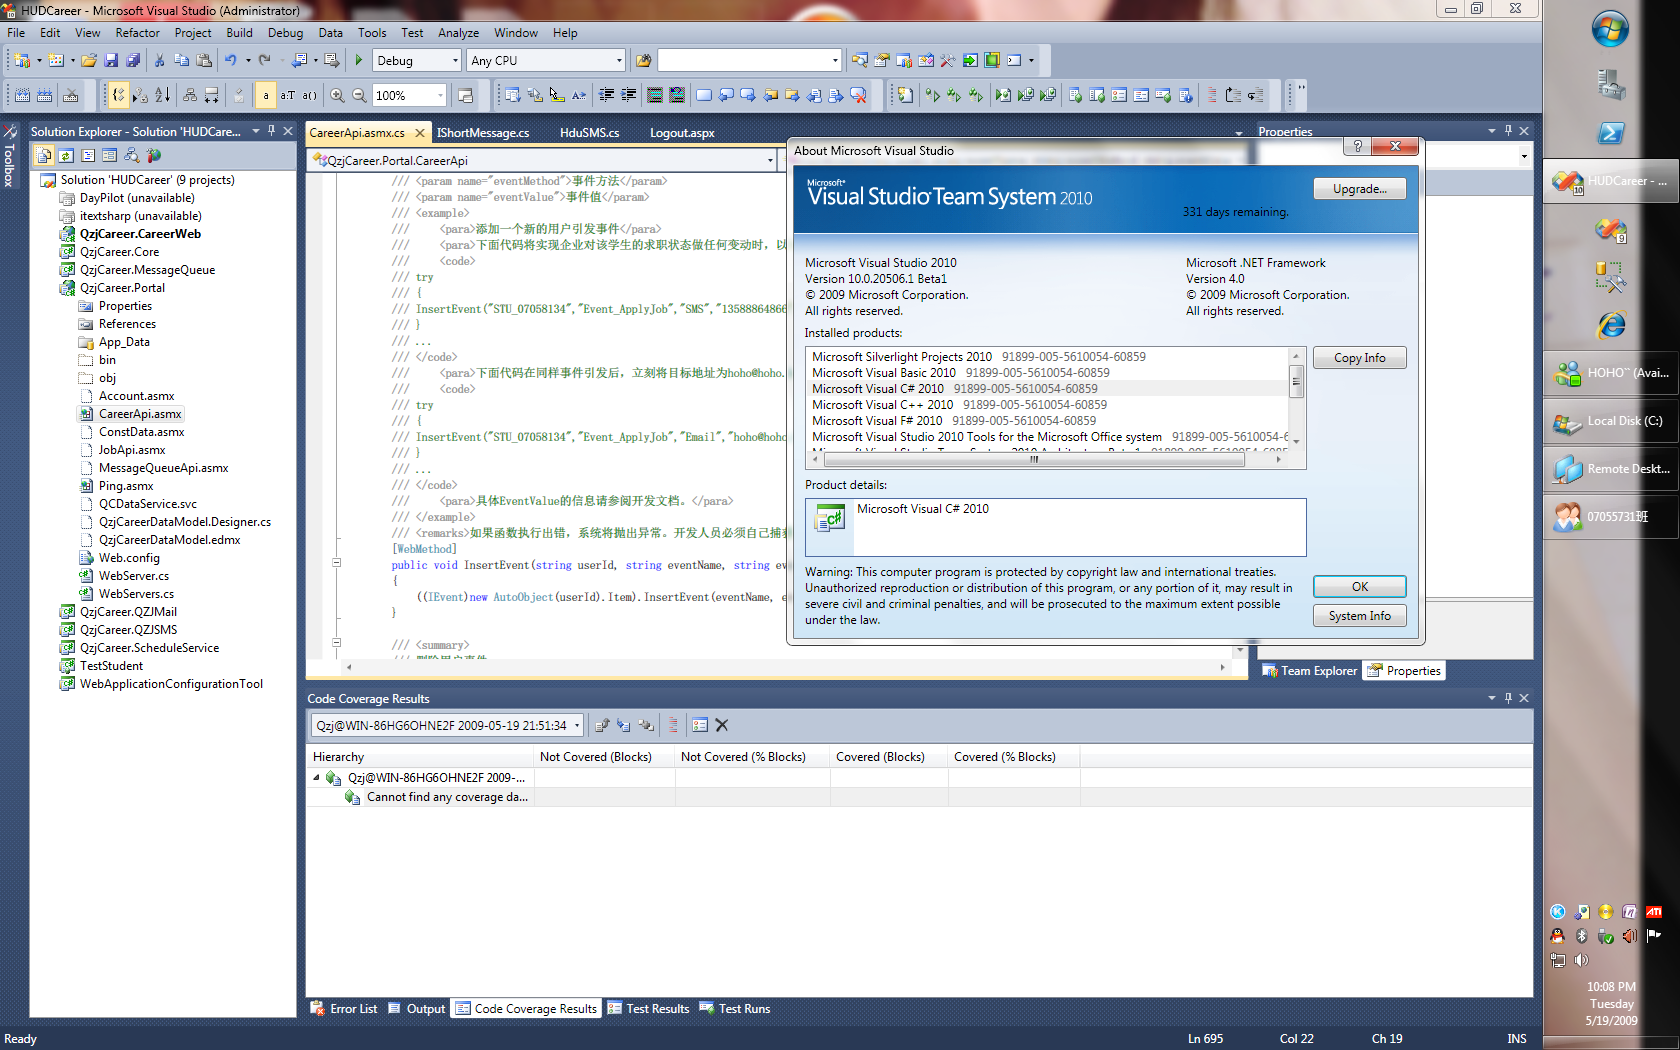
Task: Click the Save All icon
Action: [133, 60]
